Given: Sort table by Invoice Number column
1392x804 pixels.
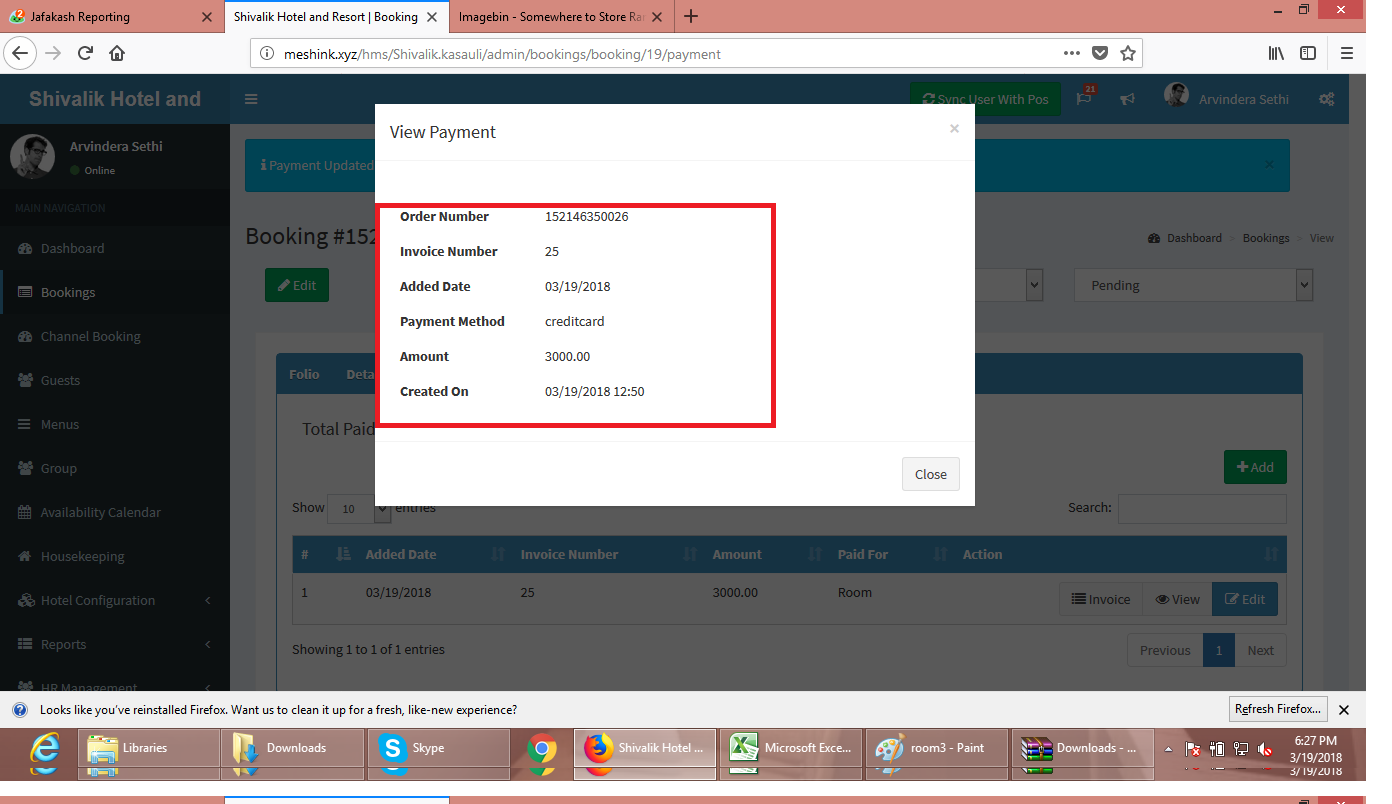Looking at the screenshot, I should [x=606, y=554].
